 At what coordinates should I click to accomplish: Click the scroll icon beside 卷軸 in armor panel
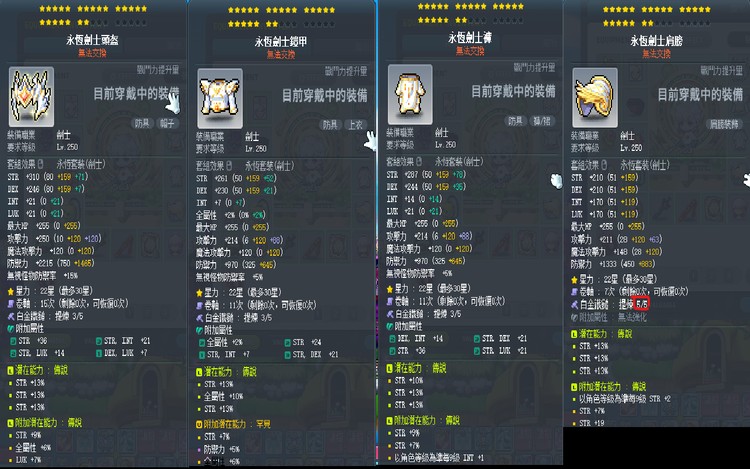tap(199, 305)
